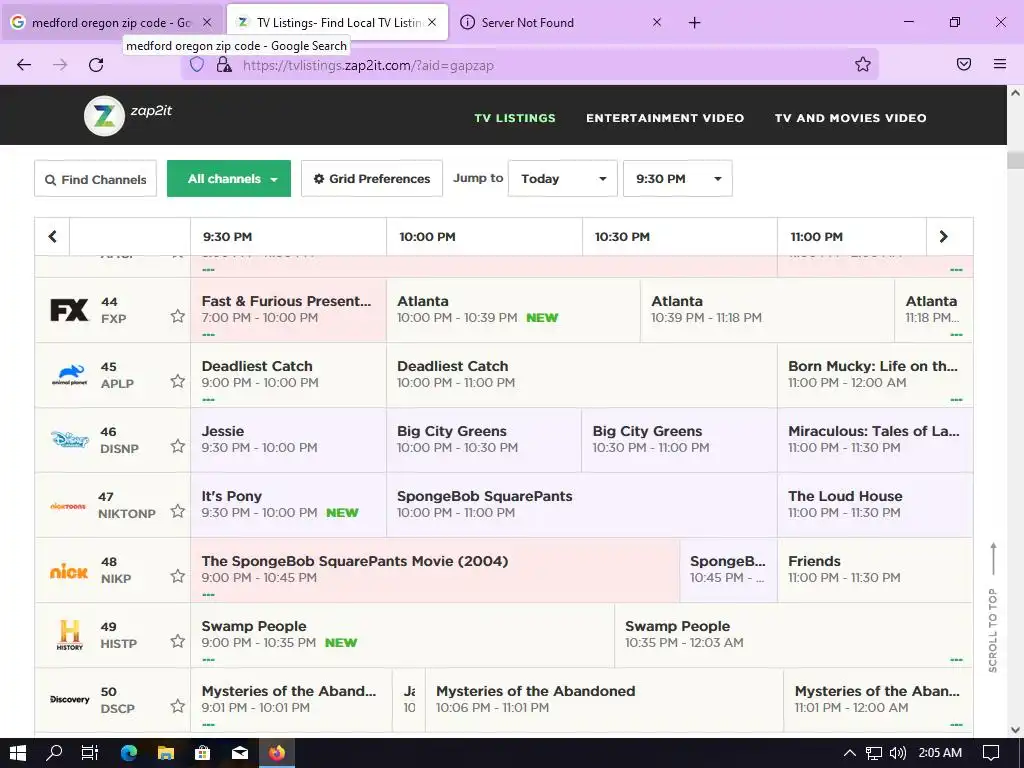
Task: Open the Pocket save icon
Action: click(964, 64)
